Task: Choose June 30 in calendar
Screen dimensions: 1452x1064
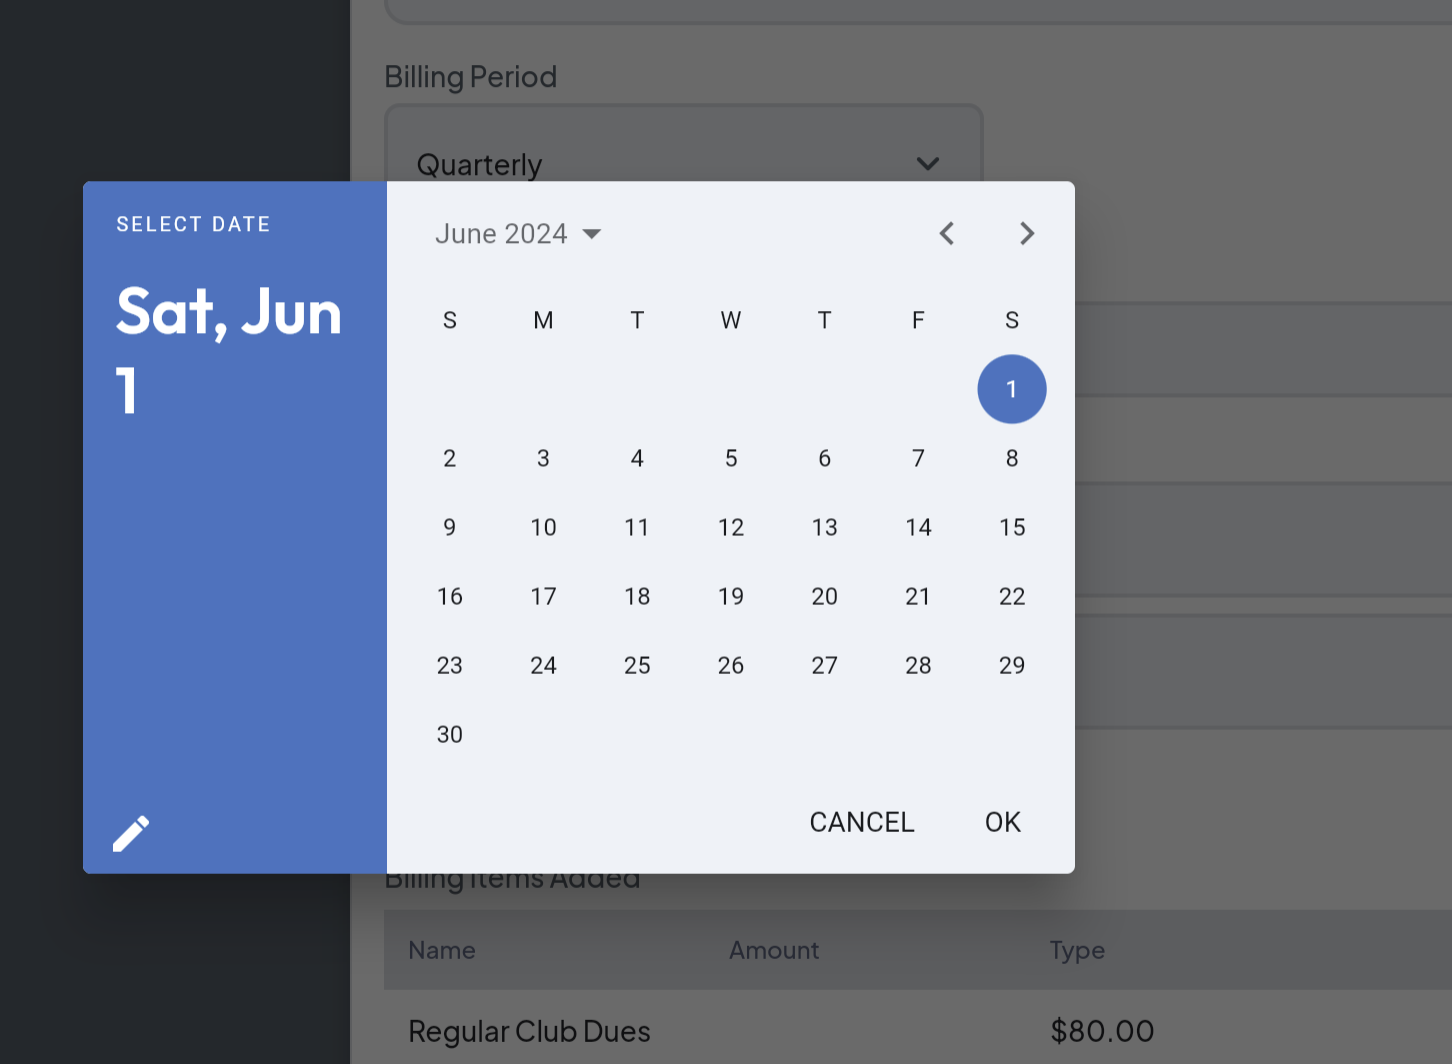Action: (450, 734)
